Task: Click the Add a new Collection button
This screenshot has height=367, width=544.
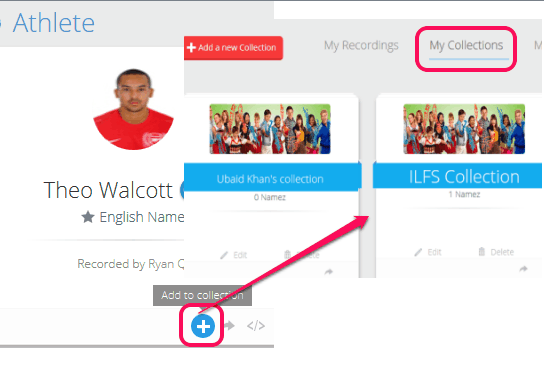Action: pos(233,48)
